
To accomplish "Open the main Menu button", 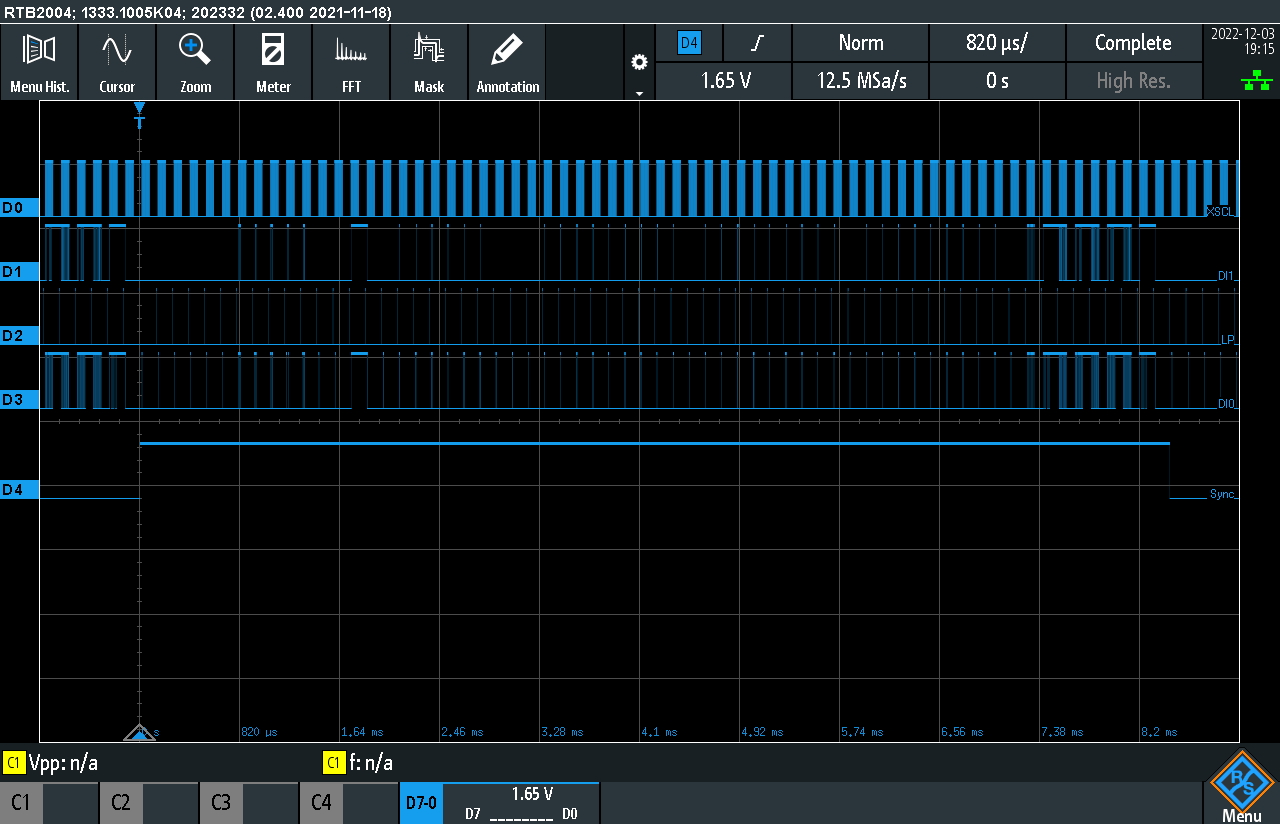I will point(1242,787).
